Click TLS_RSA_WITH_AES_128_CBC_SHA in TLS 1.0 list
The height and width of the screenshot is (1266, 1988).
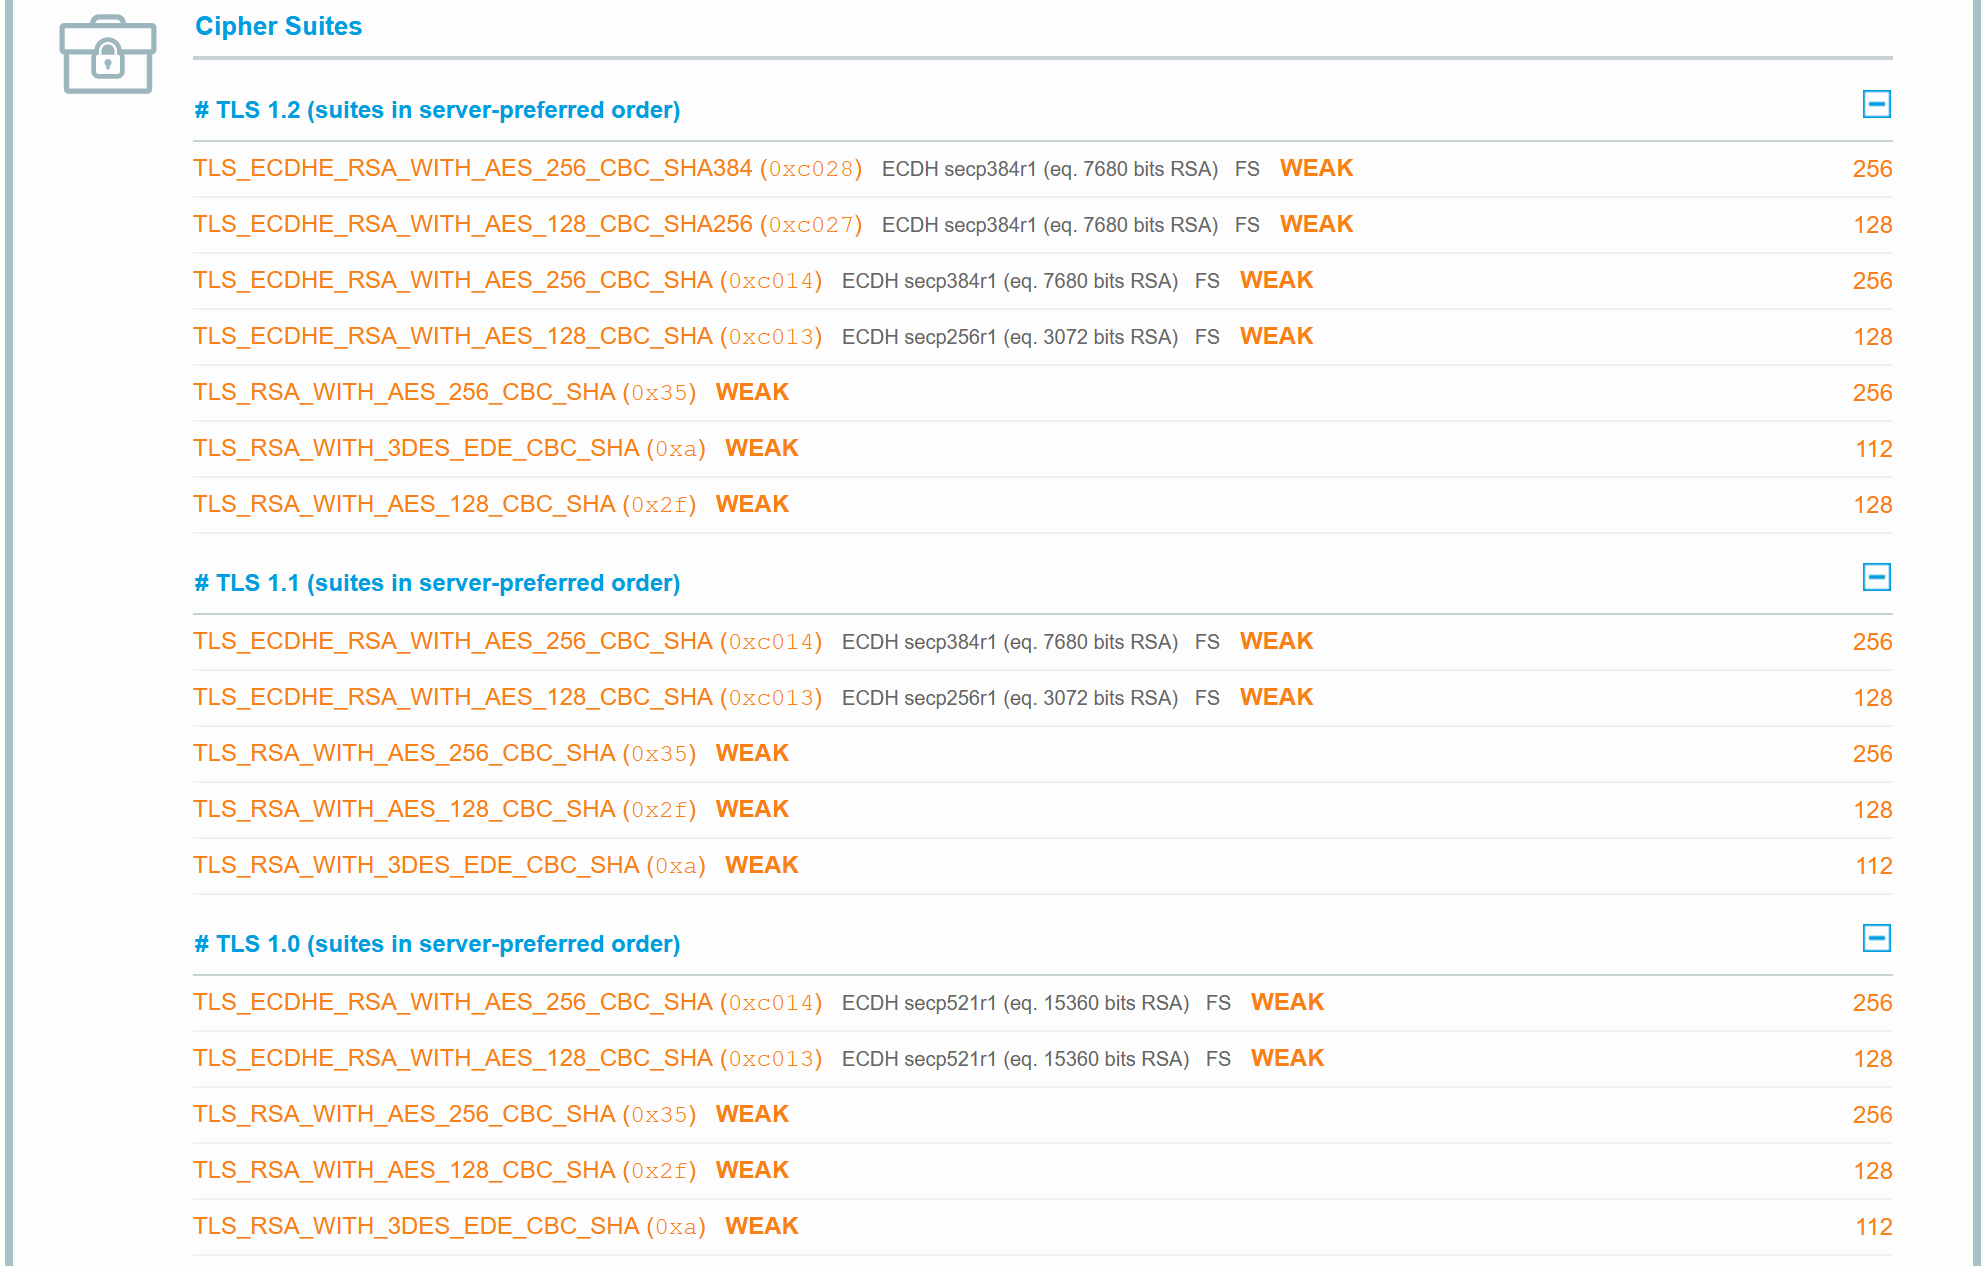click(x=404, y=1170)
